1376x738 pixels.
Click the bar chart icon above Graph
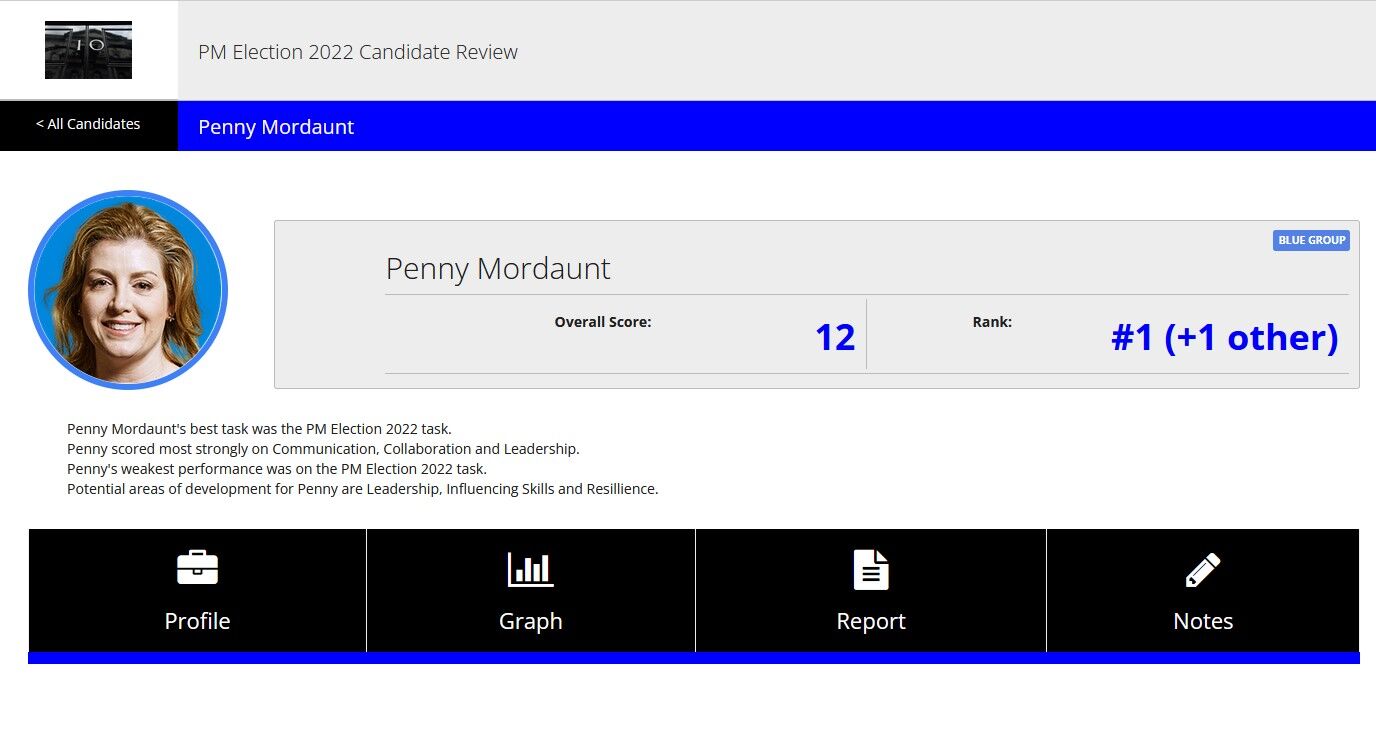tap(530, 569)
